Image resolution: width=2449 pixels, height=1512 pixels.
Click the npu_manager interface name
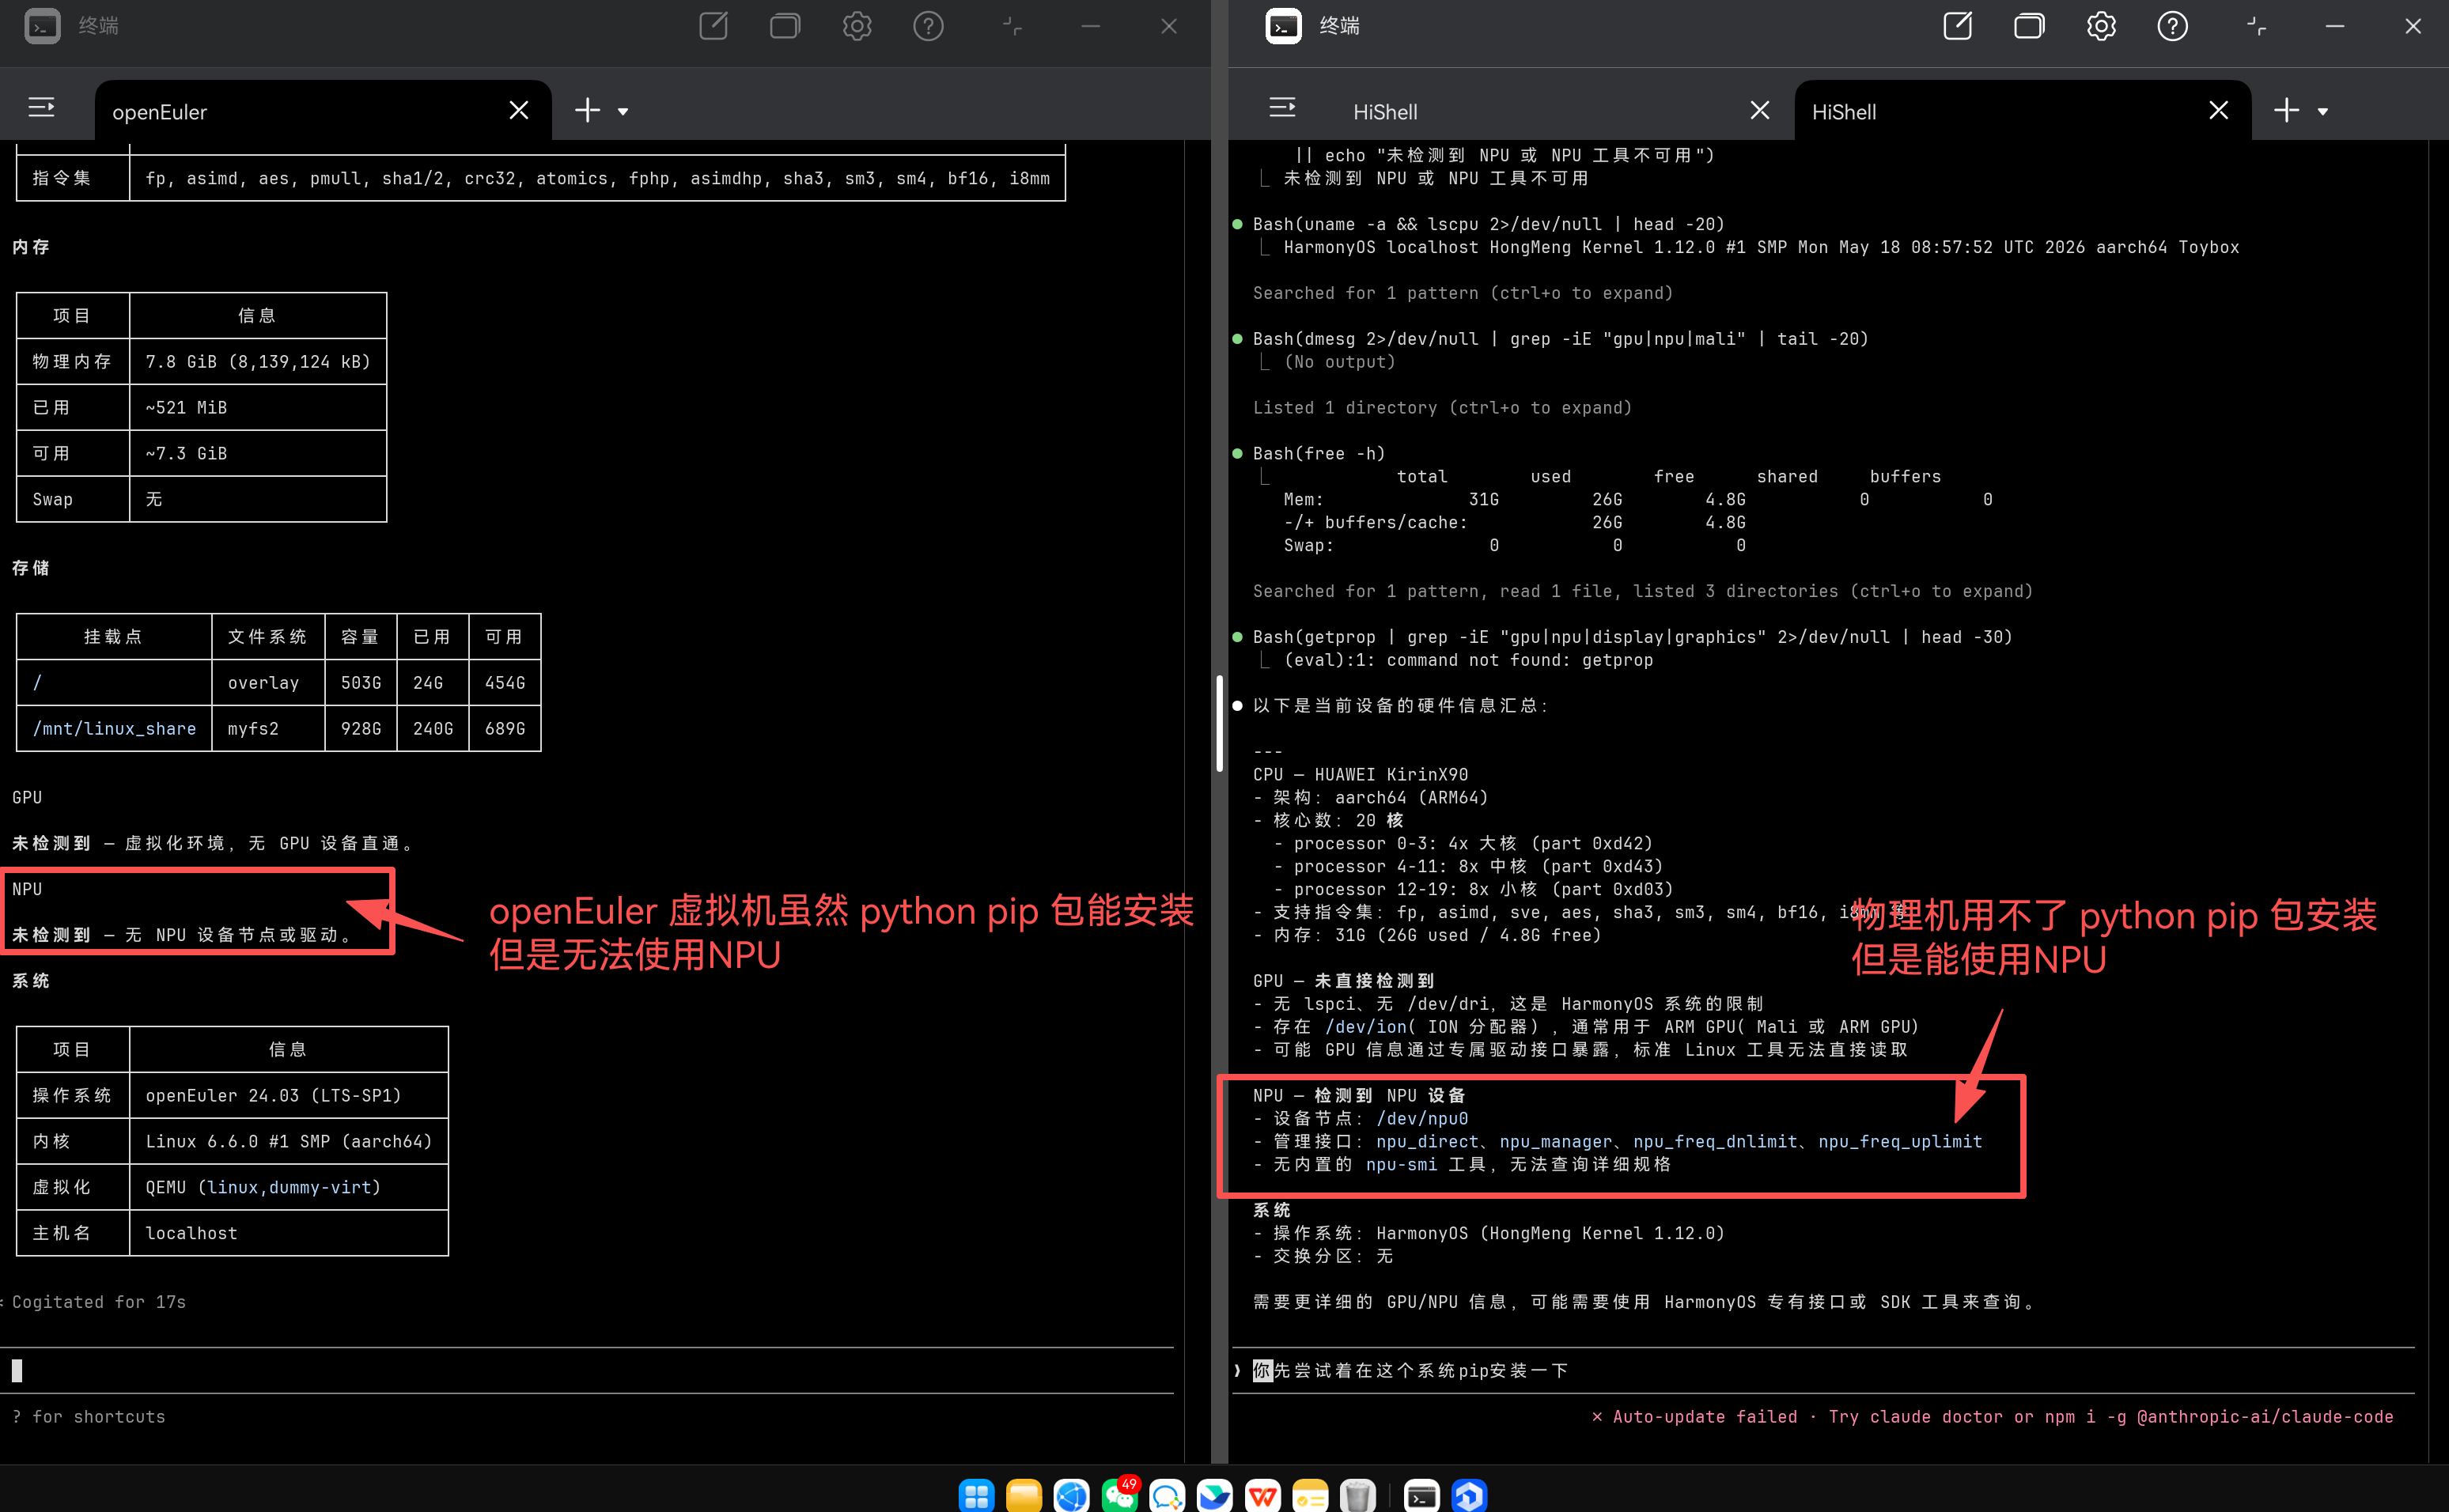[x=1555, y=1141]
